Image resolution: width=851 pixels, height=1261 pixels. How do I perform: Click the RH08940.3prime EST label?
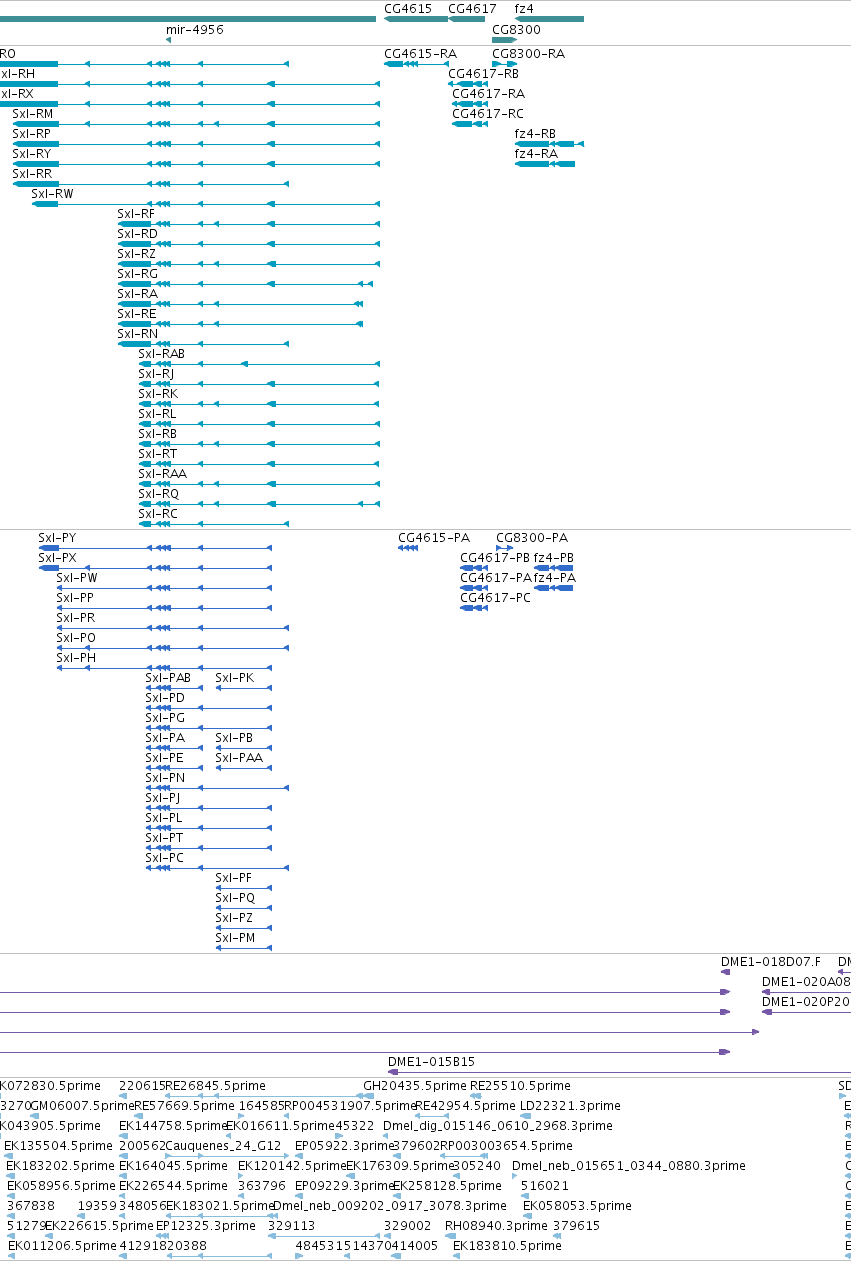click(495, 1226)
